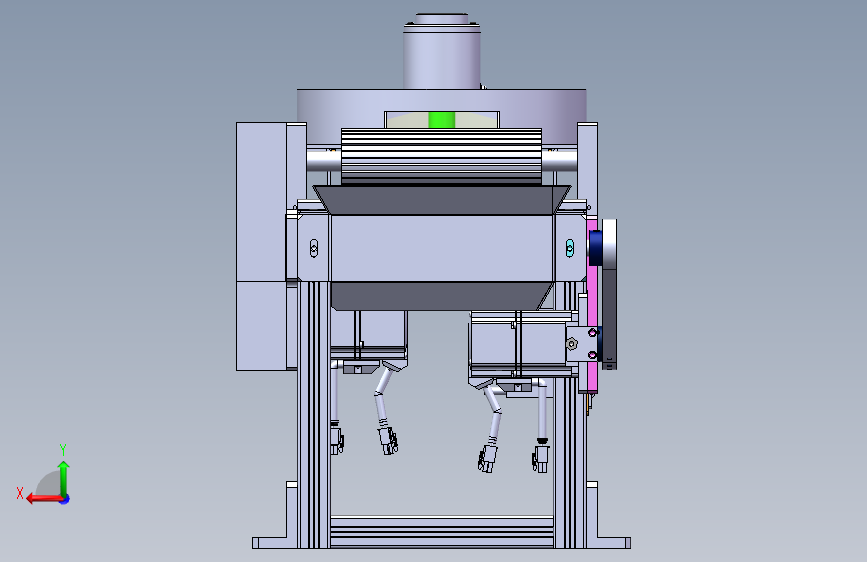Click the red X axis arrow of the triad
The image size is (867, 562).
[44, 499]
